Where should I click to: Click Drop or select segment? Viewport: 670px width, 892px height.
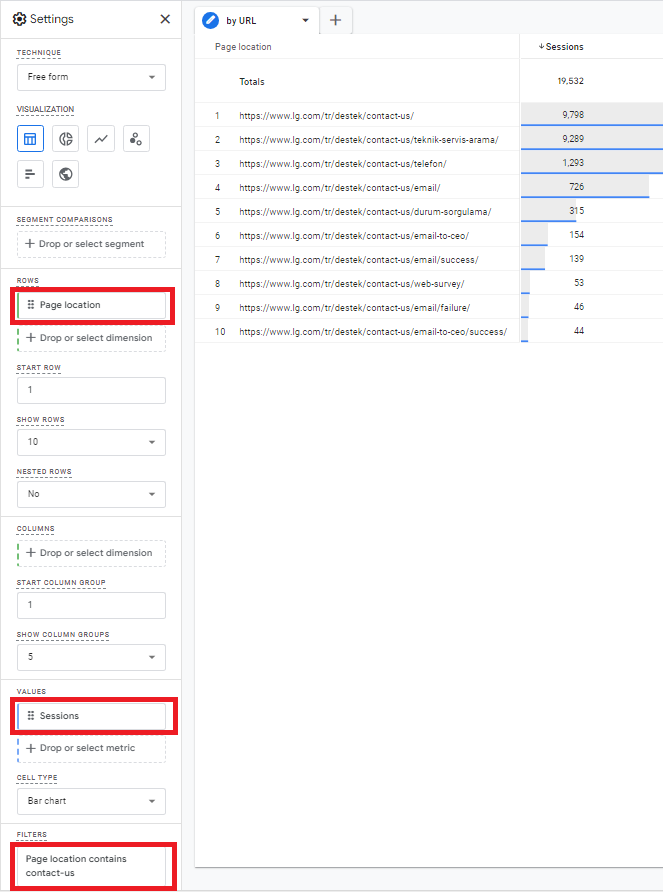[x=91, y=244]
